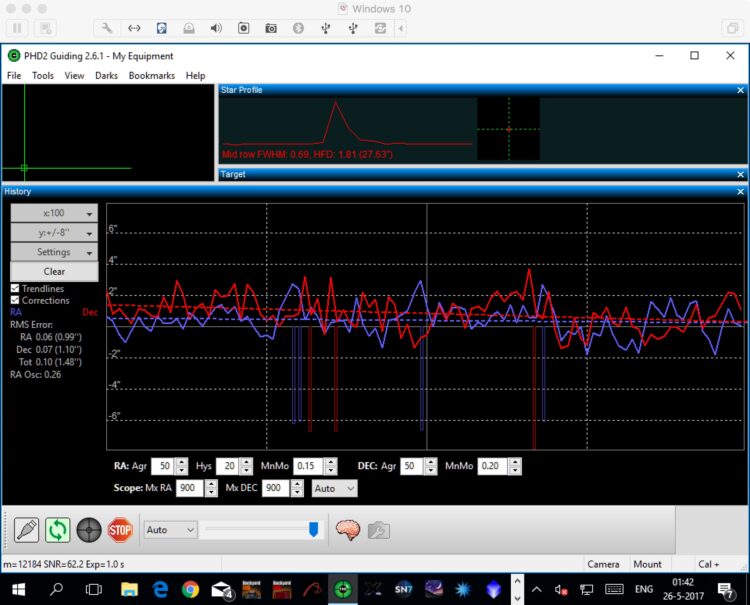The image size is (750, 605).
Task: Click the crosshair guide star icon
Action: [89, 530]
